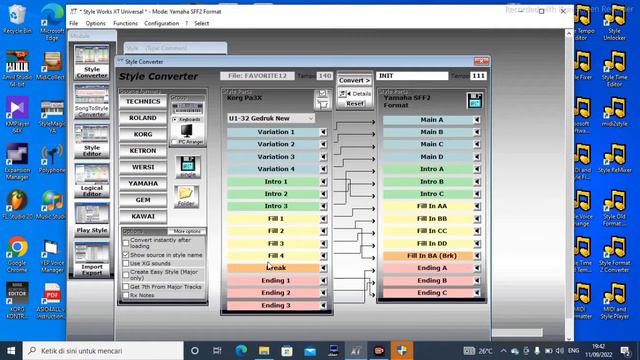Open the Options menu
Screen dimensions: 640x360
click(x=96, y=23)
